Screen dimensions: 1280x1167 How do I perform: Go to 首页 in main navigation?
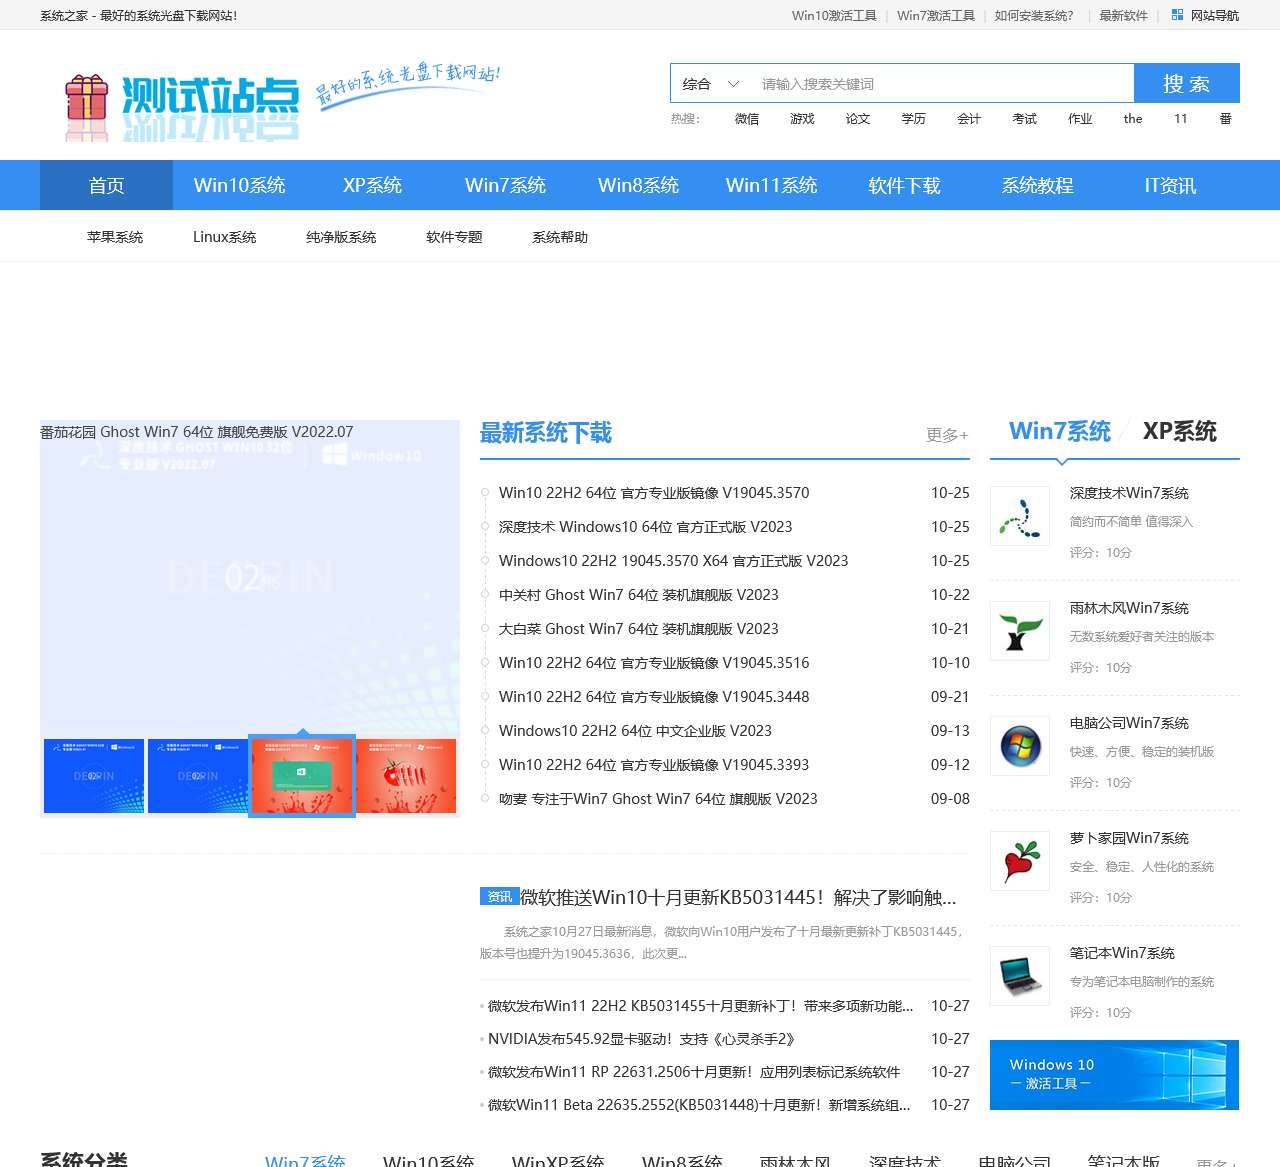[x=106, y=185]
